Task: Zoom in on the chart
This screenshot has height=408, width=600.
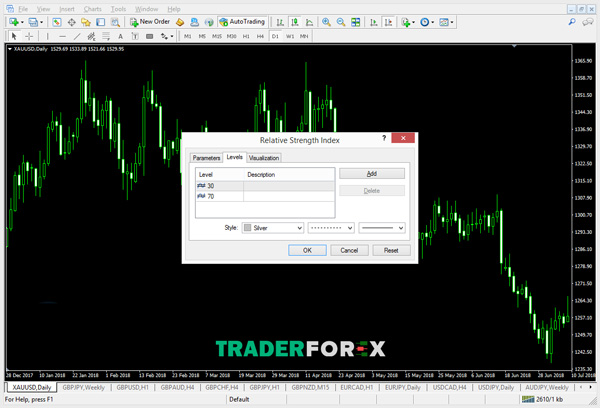Action: 326,22
